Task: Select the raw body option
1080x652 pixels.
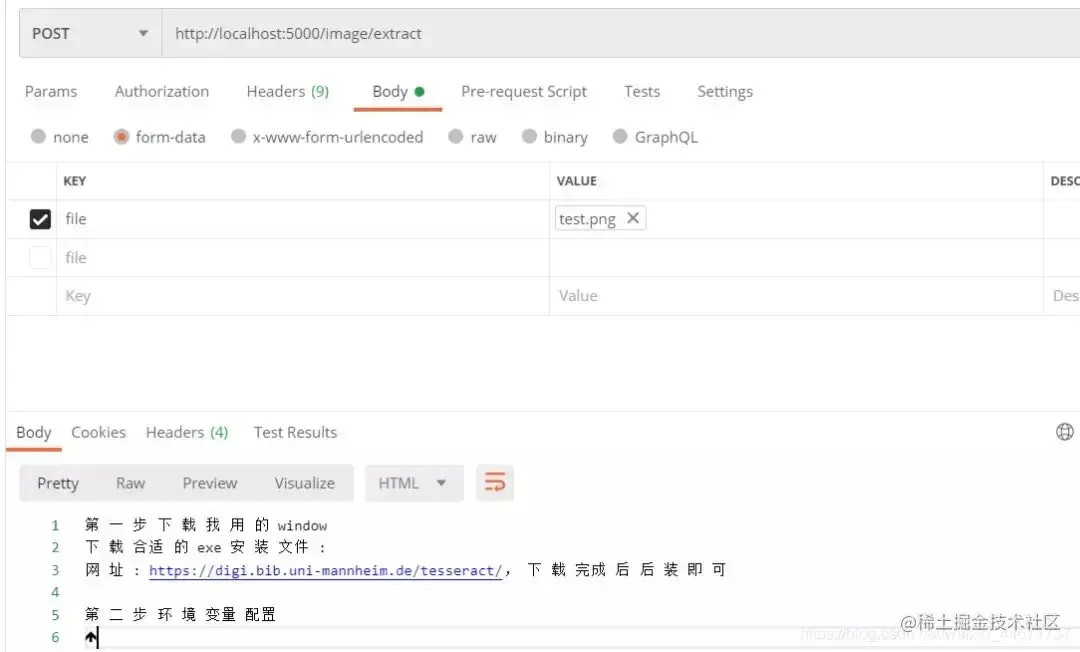Action: coord(455,136)
